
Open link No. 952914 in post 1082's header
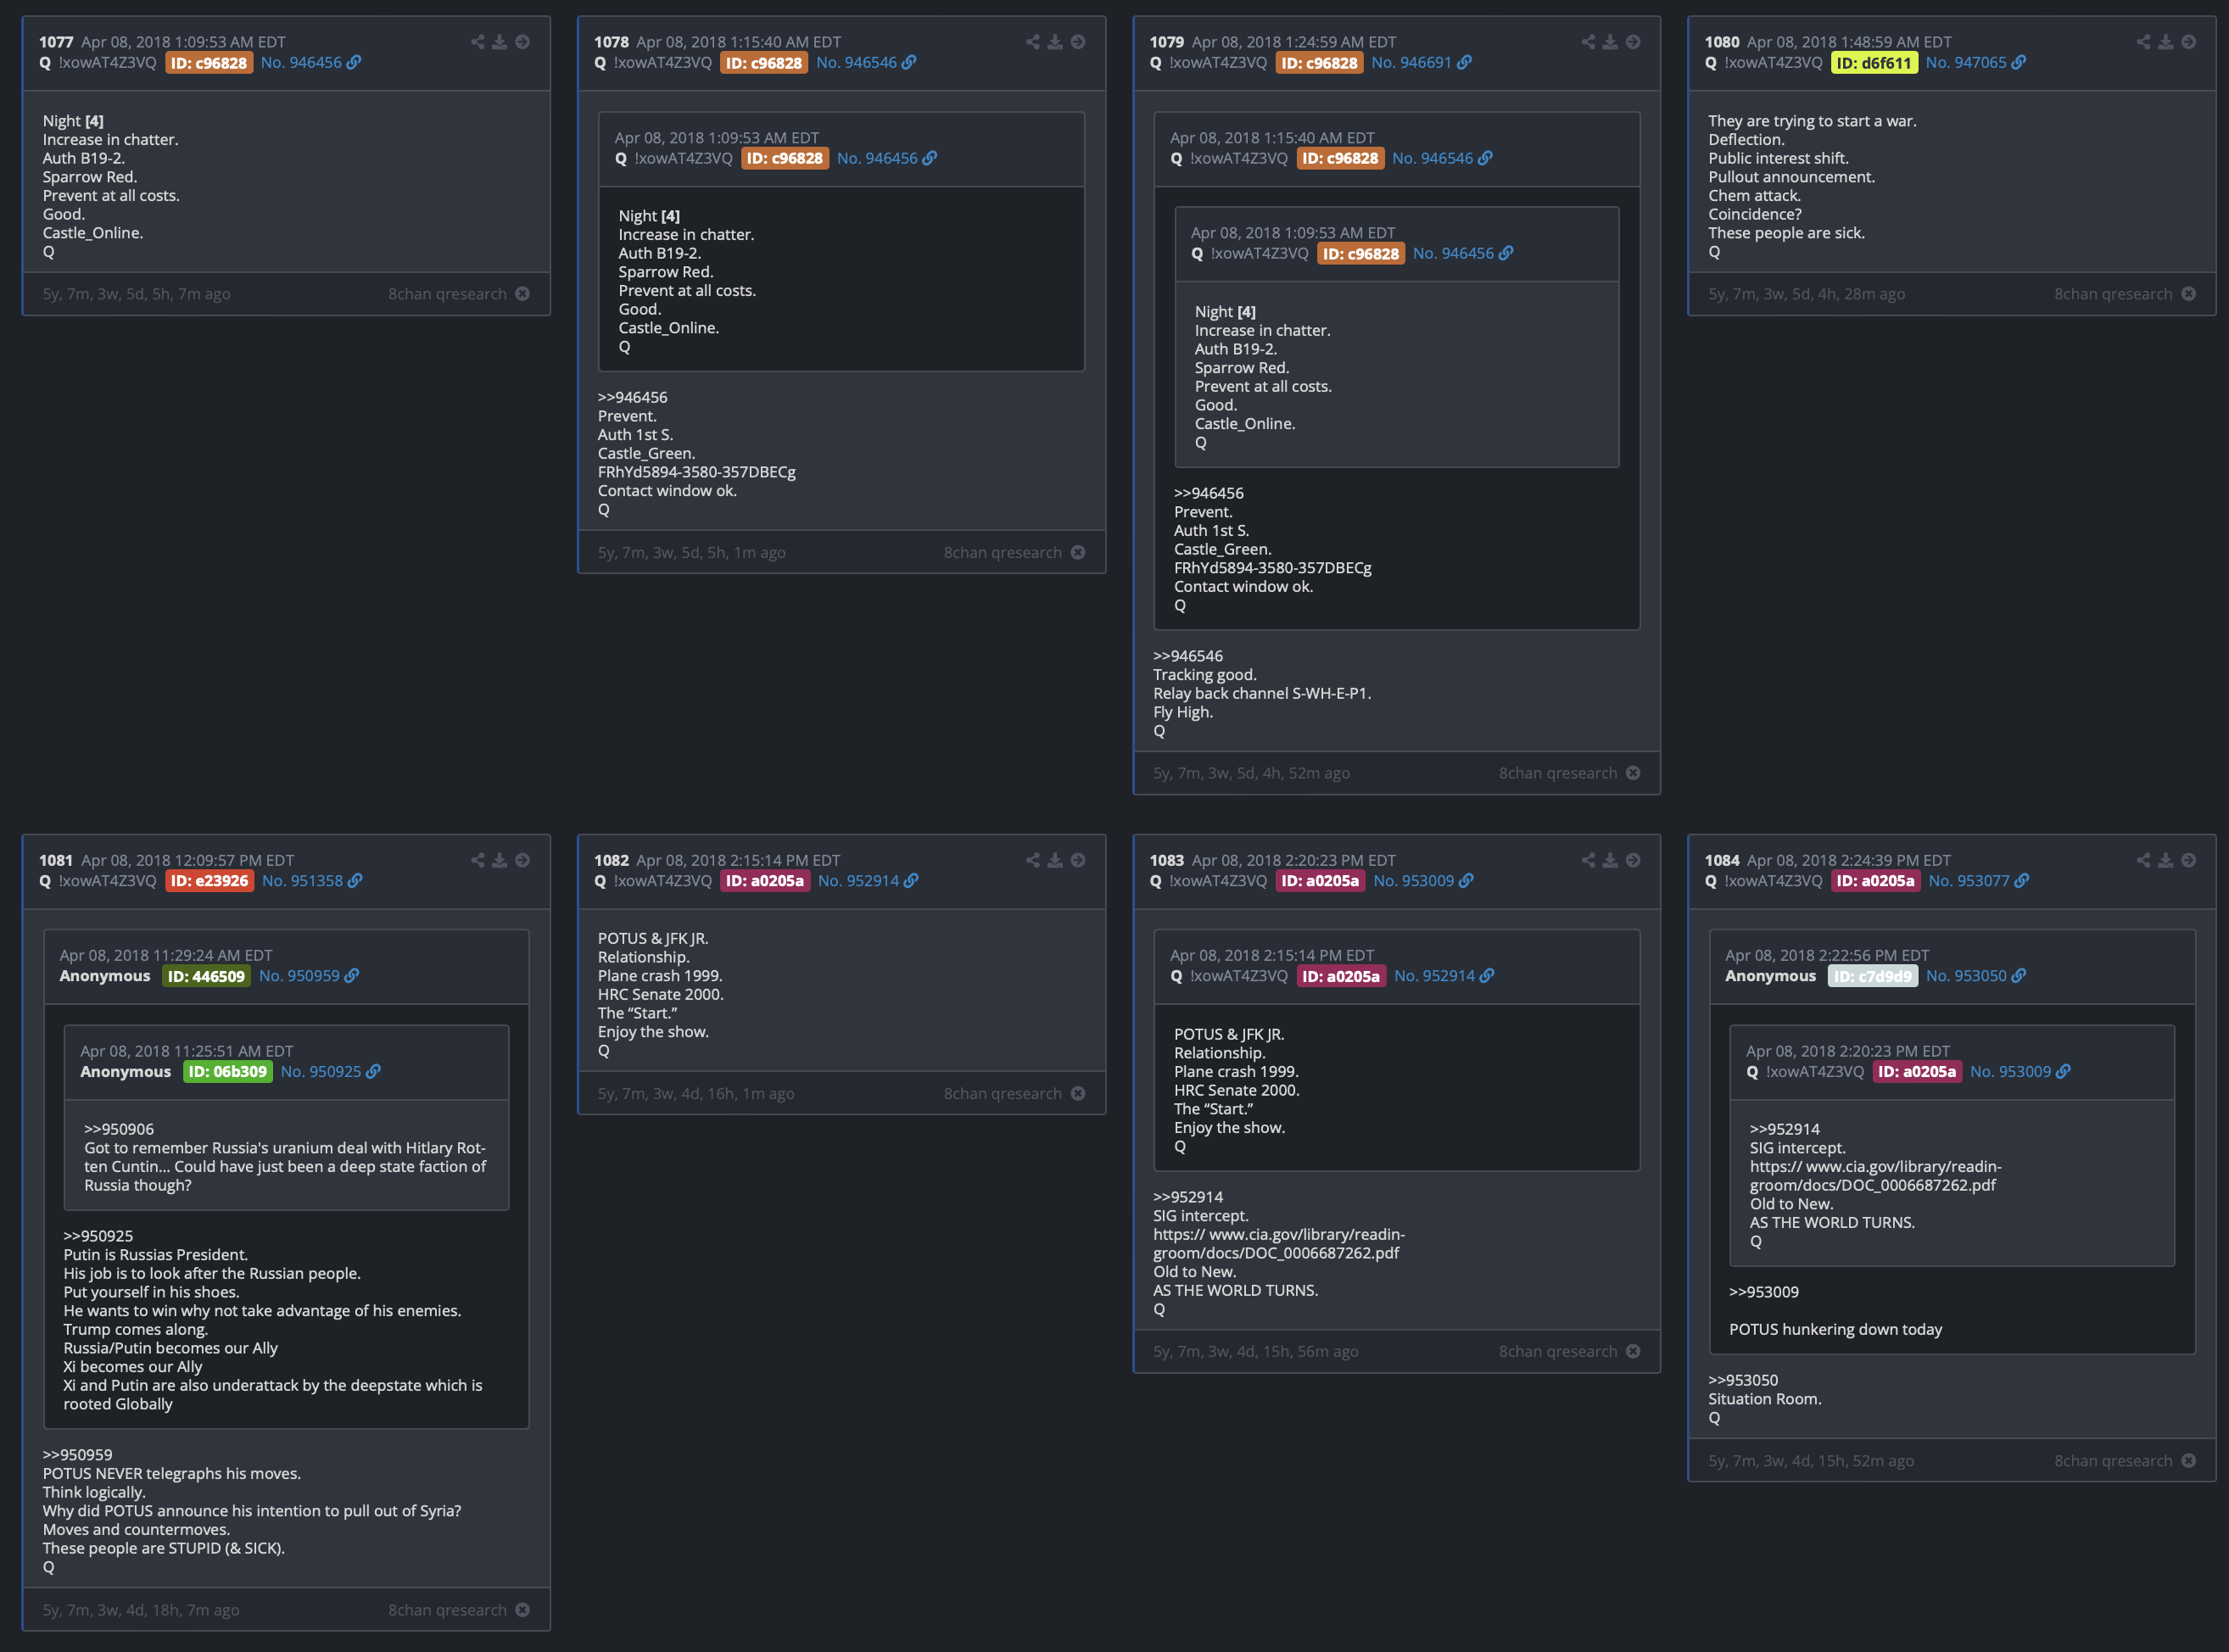pos(868,881)
